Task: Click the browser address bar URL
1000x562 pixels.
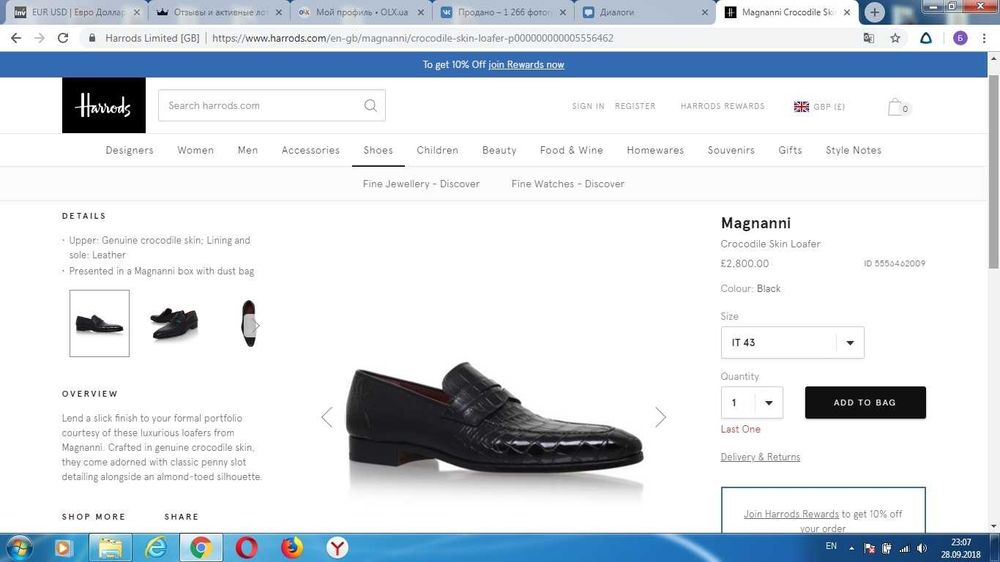Action: (413, 38)
